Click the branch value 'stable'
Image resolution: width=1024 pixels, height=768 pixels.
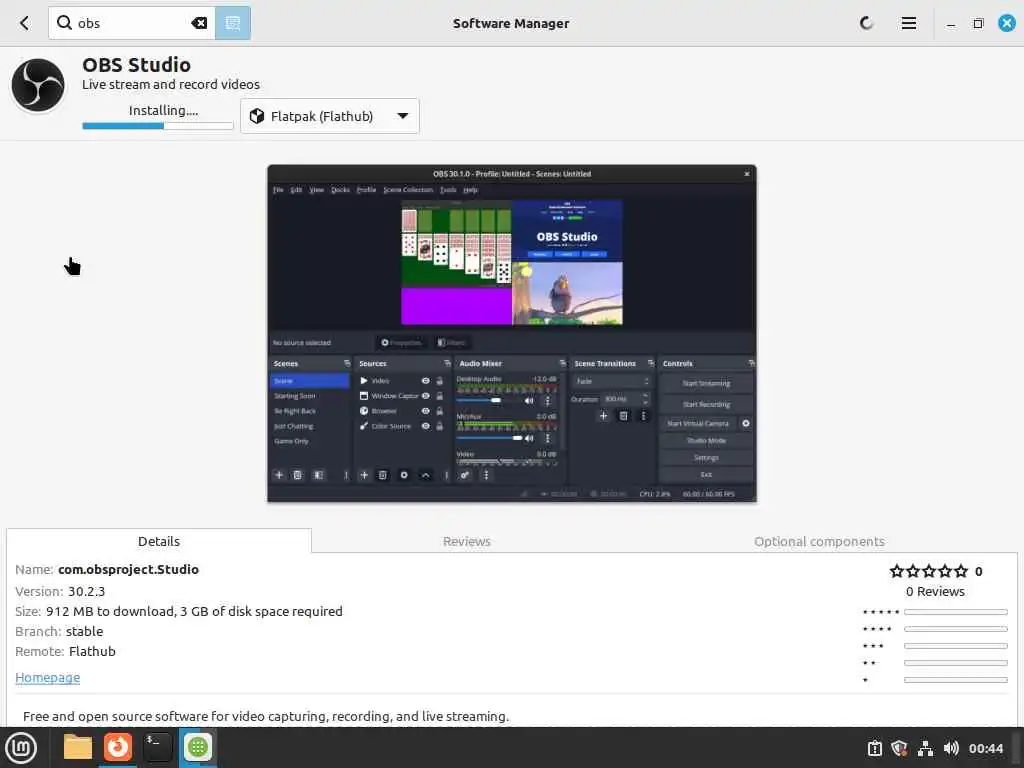pos(84,632)
